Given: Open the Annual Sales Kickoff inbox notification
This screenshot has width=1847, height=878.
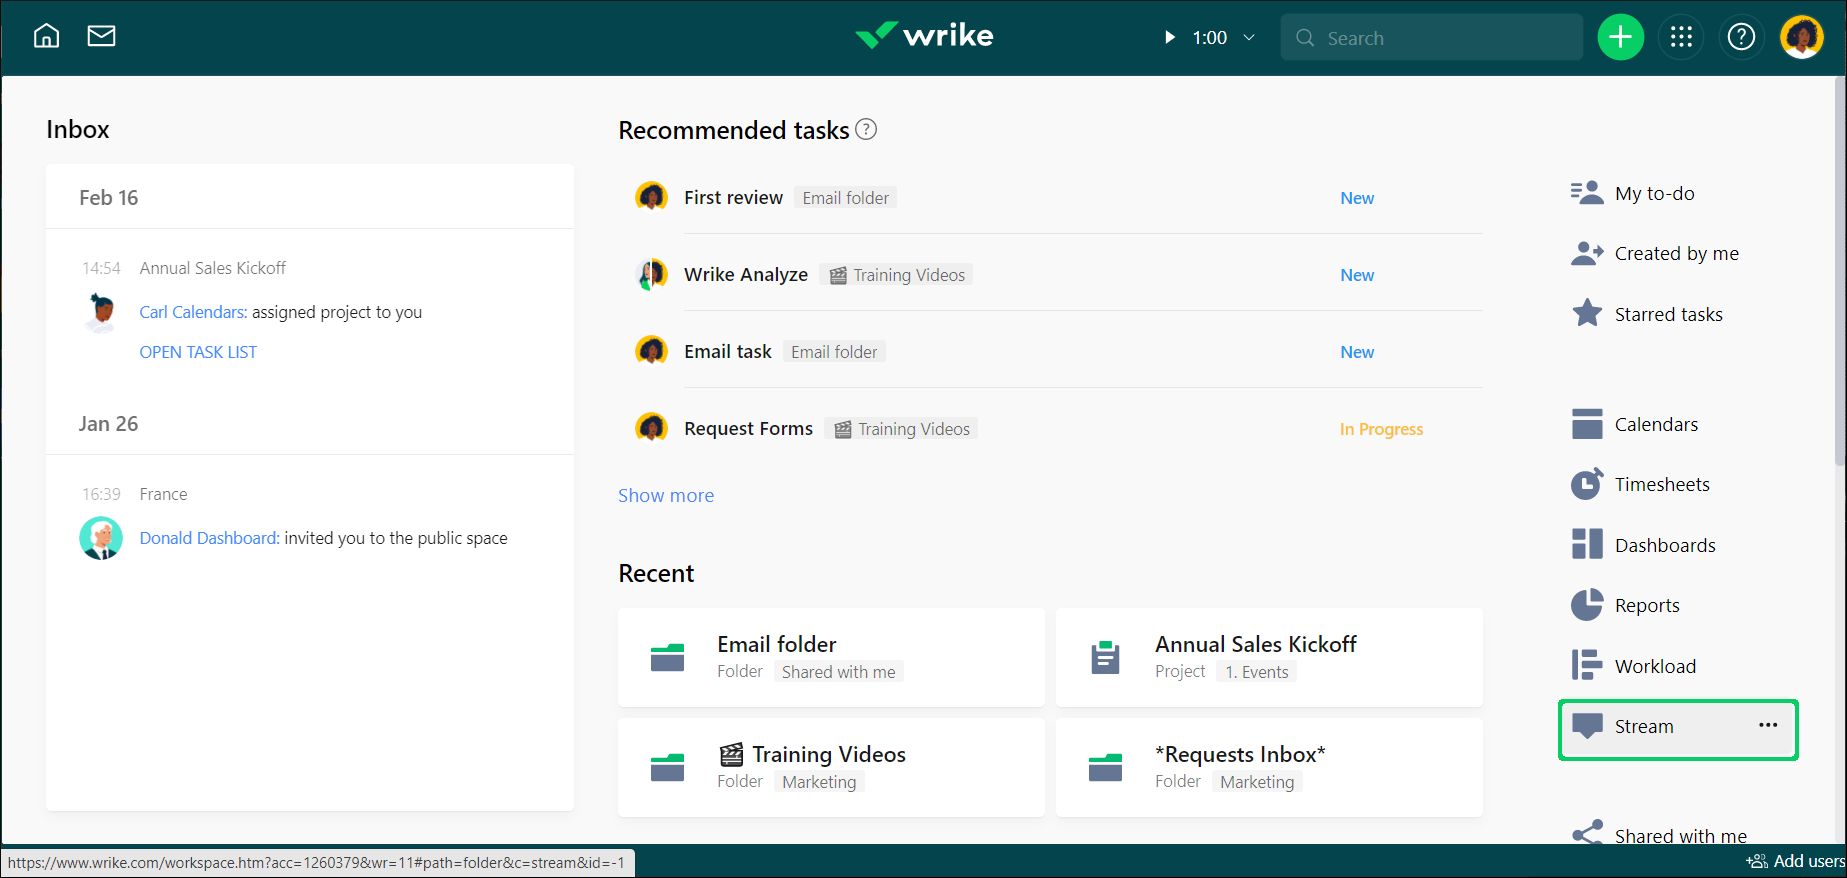Looking at the screenshot, I should [213, 268].
